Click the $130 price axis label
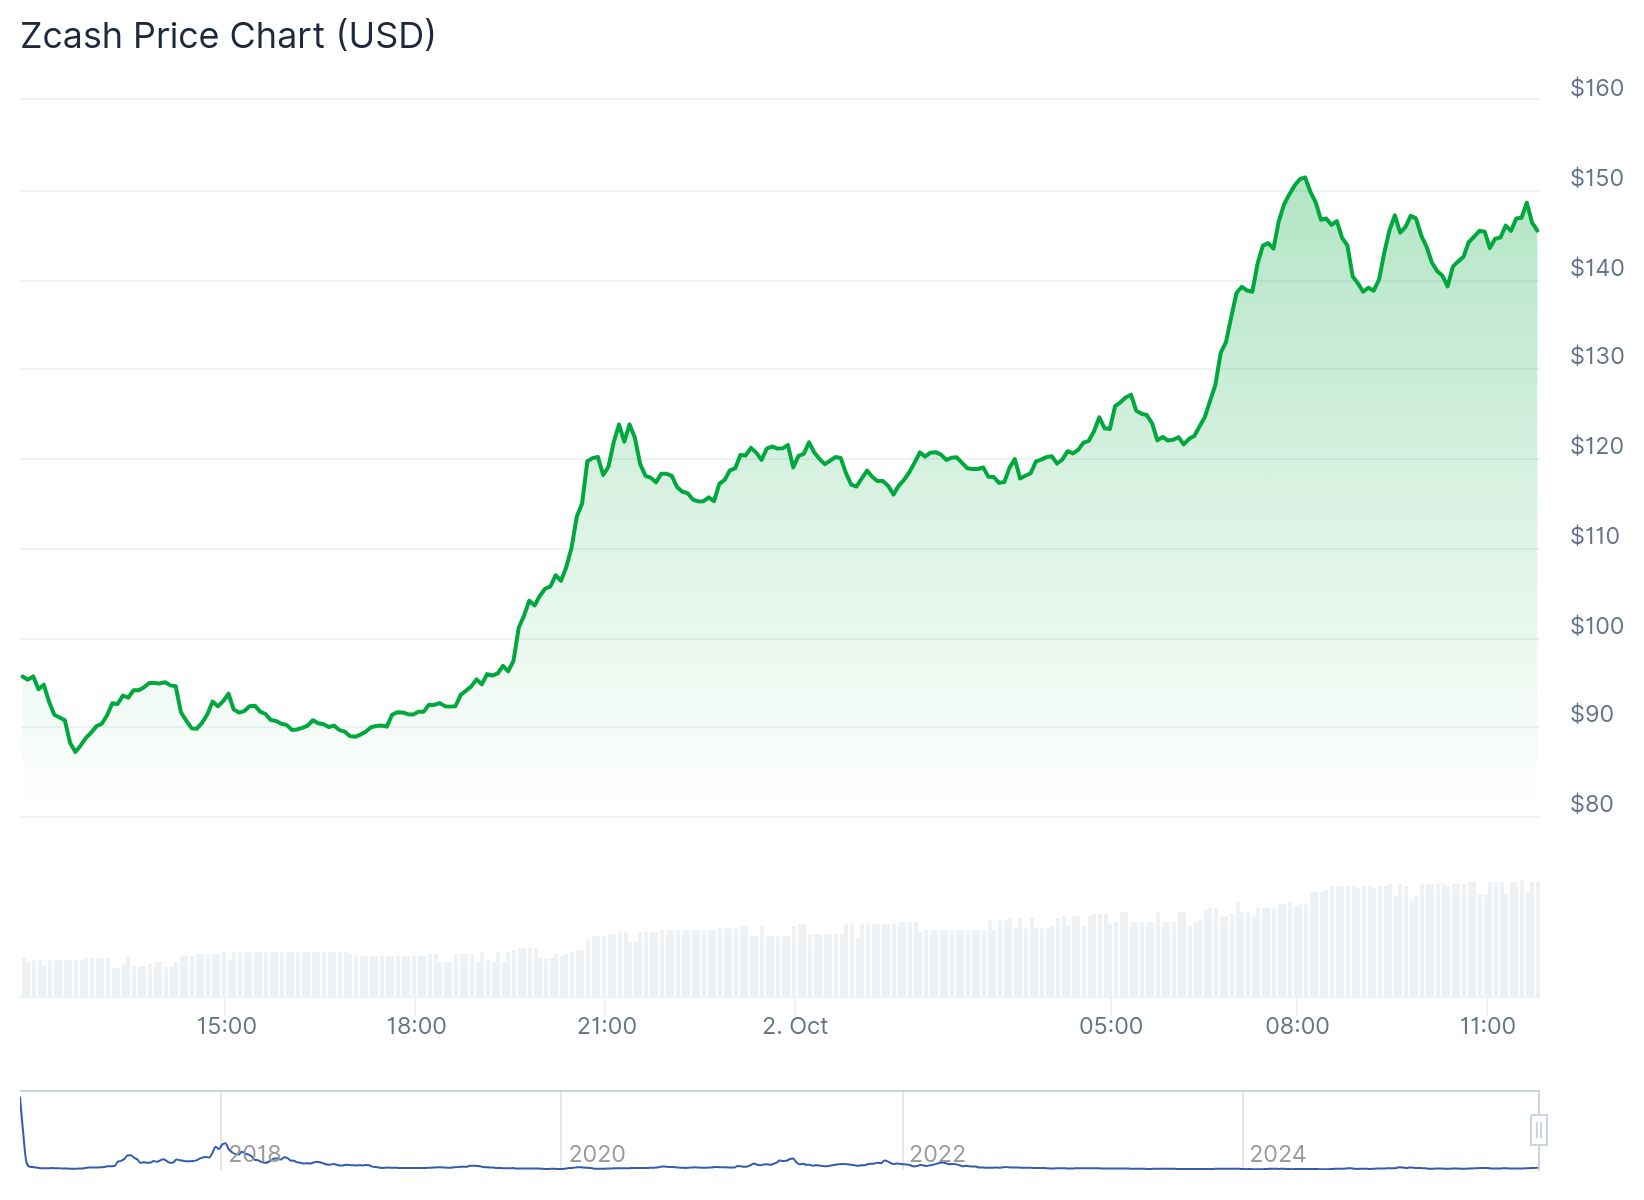Screen dimensions: 1644x1200 (x=1596, y=356)
